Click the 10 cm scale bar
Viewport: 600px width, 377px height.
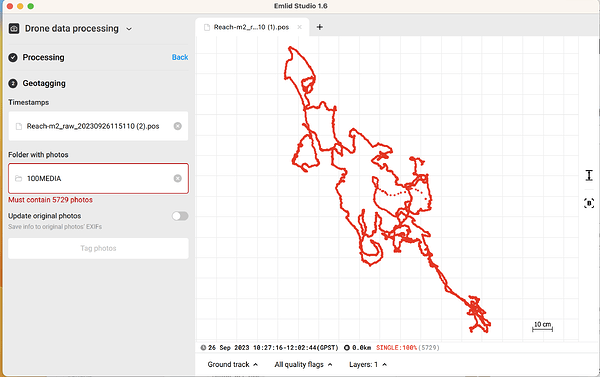coord(543,326)
